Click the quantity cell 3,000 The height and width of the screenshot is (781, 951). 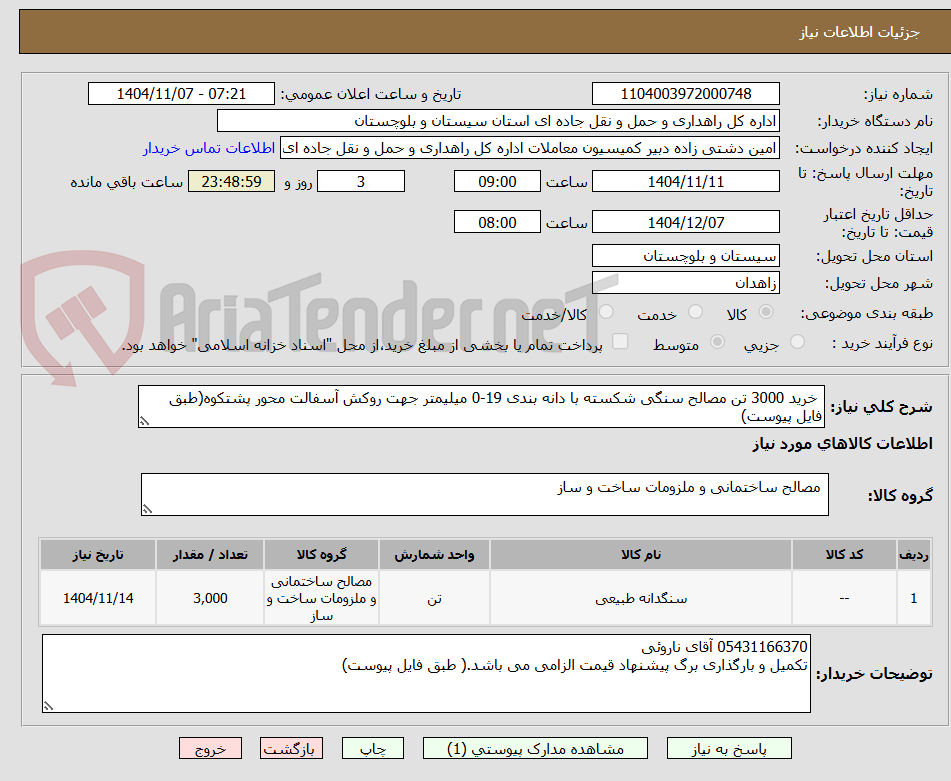[x=210, y=598]
